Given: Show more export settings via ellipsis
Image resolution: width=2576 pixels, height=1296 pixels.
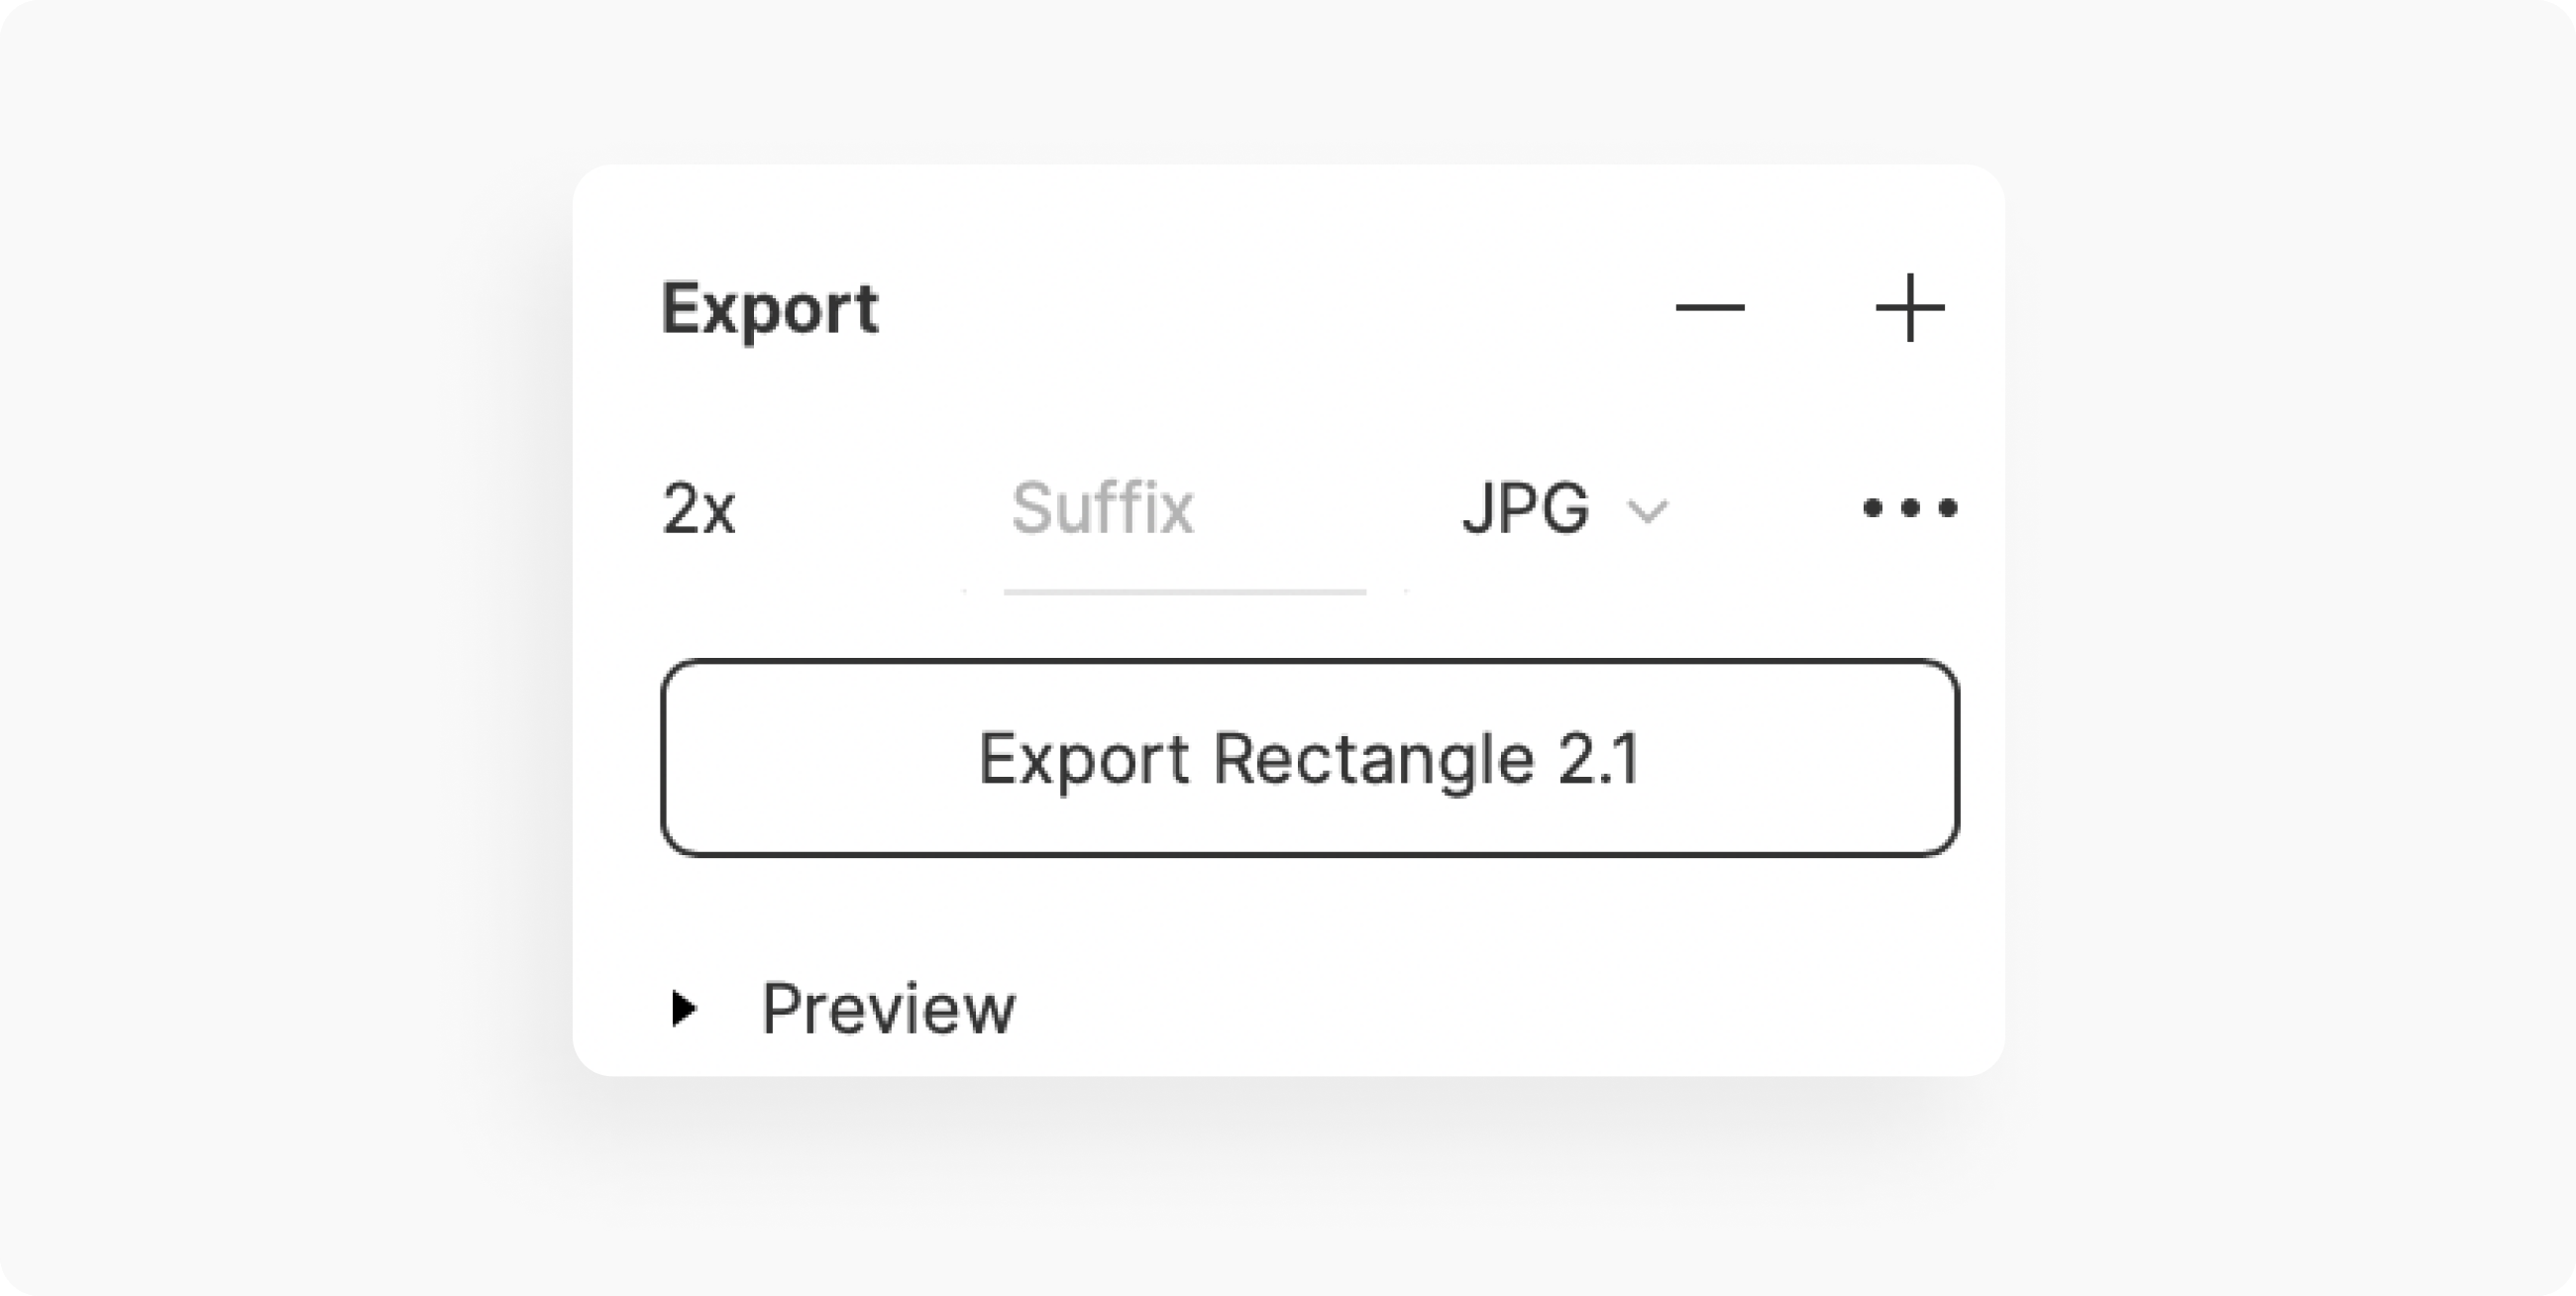Looking at the screenshot, I should [1910, 508].
